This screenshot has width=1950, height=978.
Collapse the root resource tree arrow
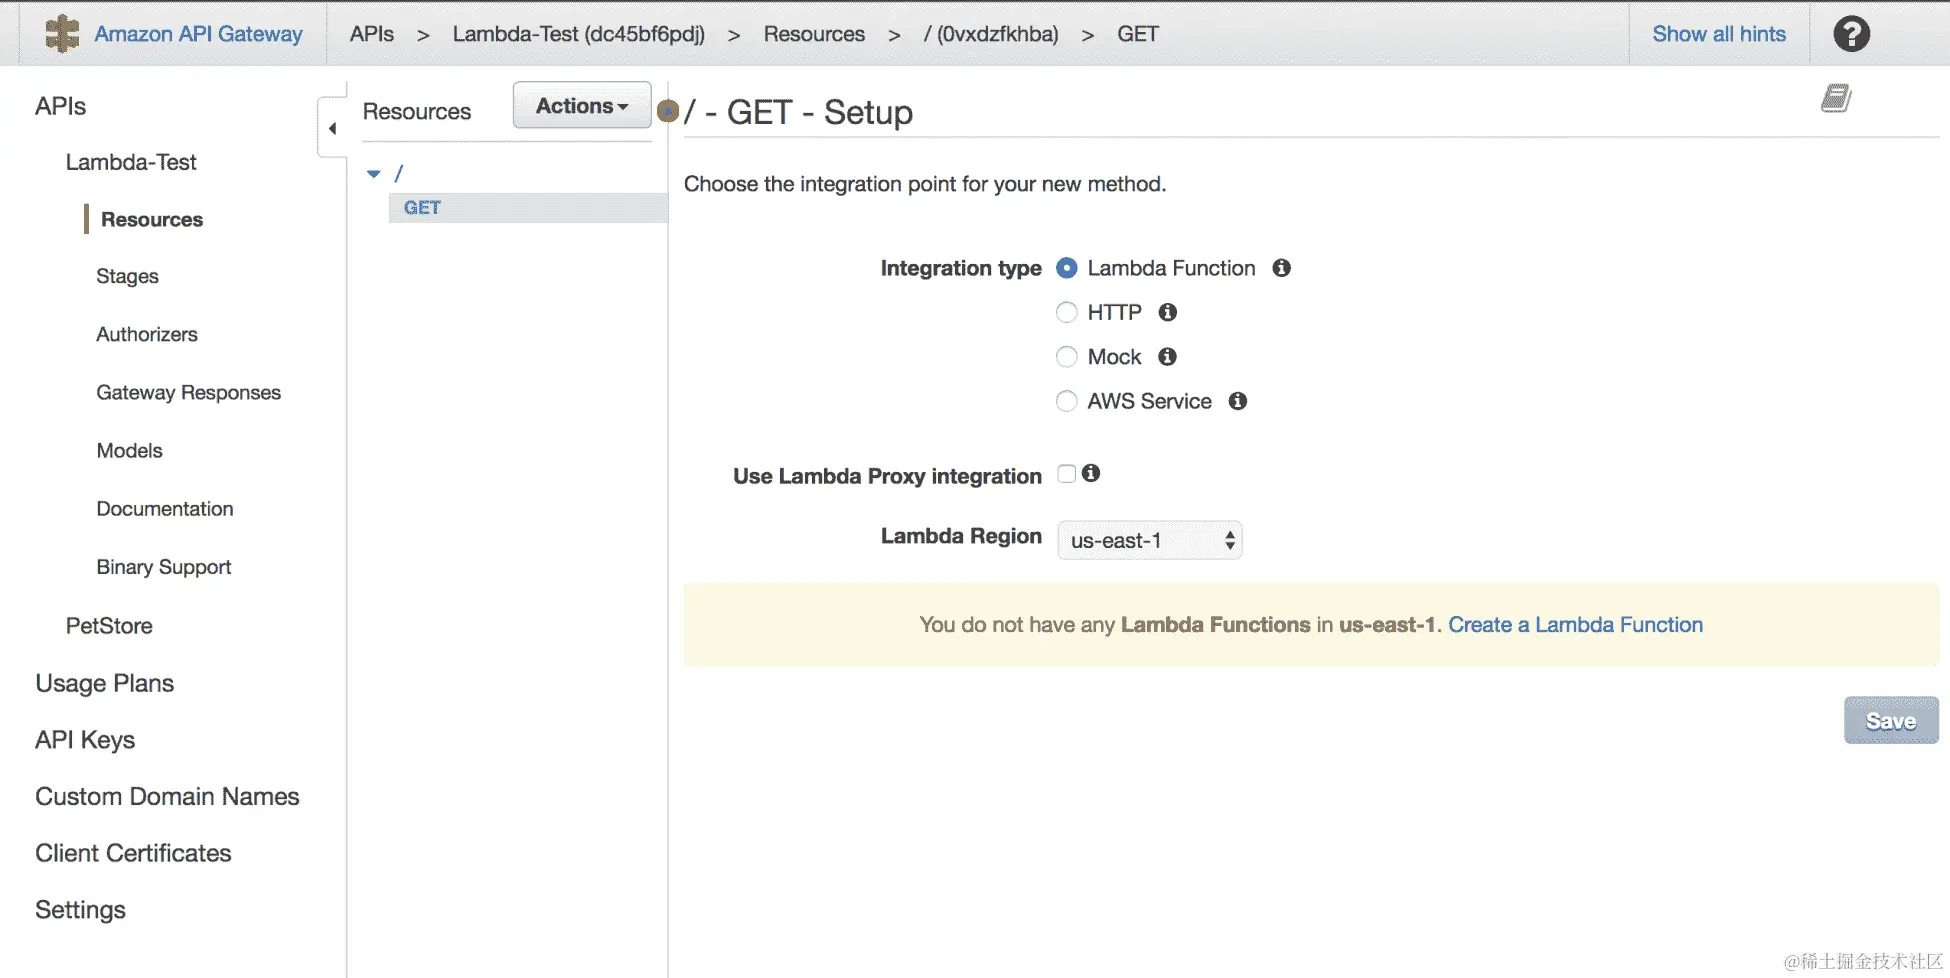pos(374,174)
